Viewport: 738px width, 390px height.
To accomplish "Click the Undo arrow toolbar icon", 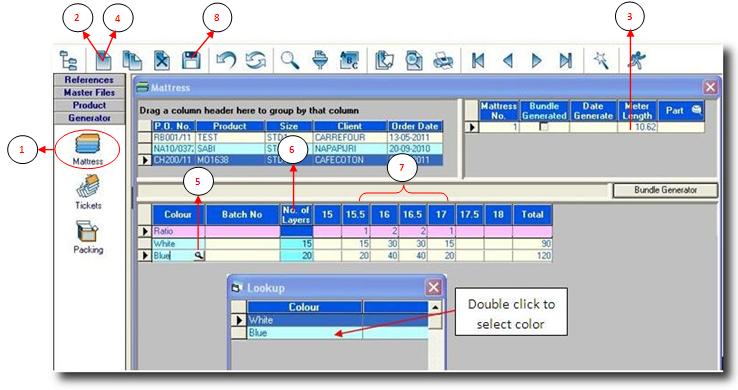I will point(226,60).
